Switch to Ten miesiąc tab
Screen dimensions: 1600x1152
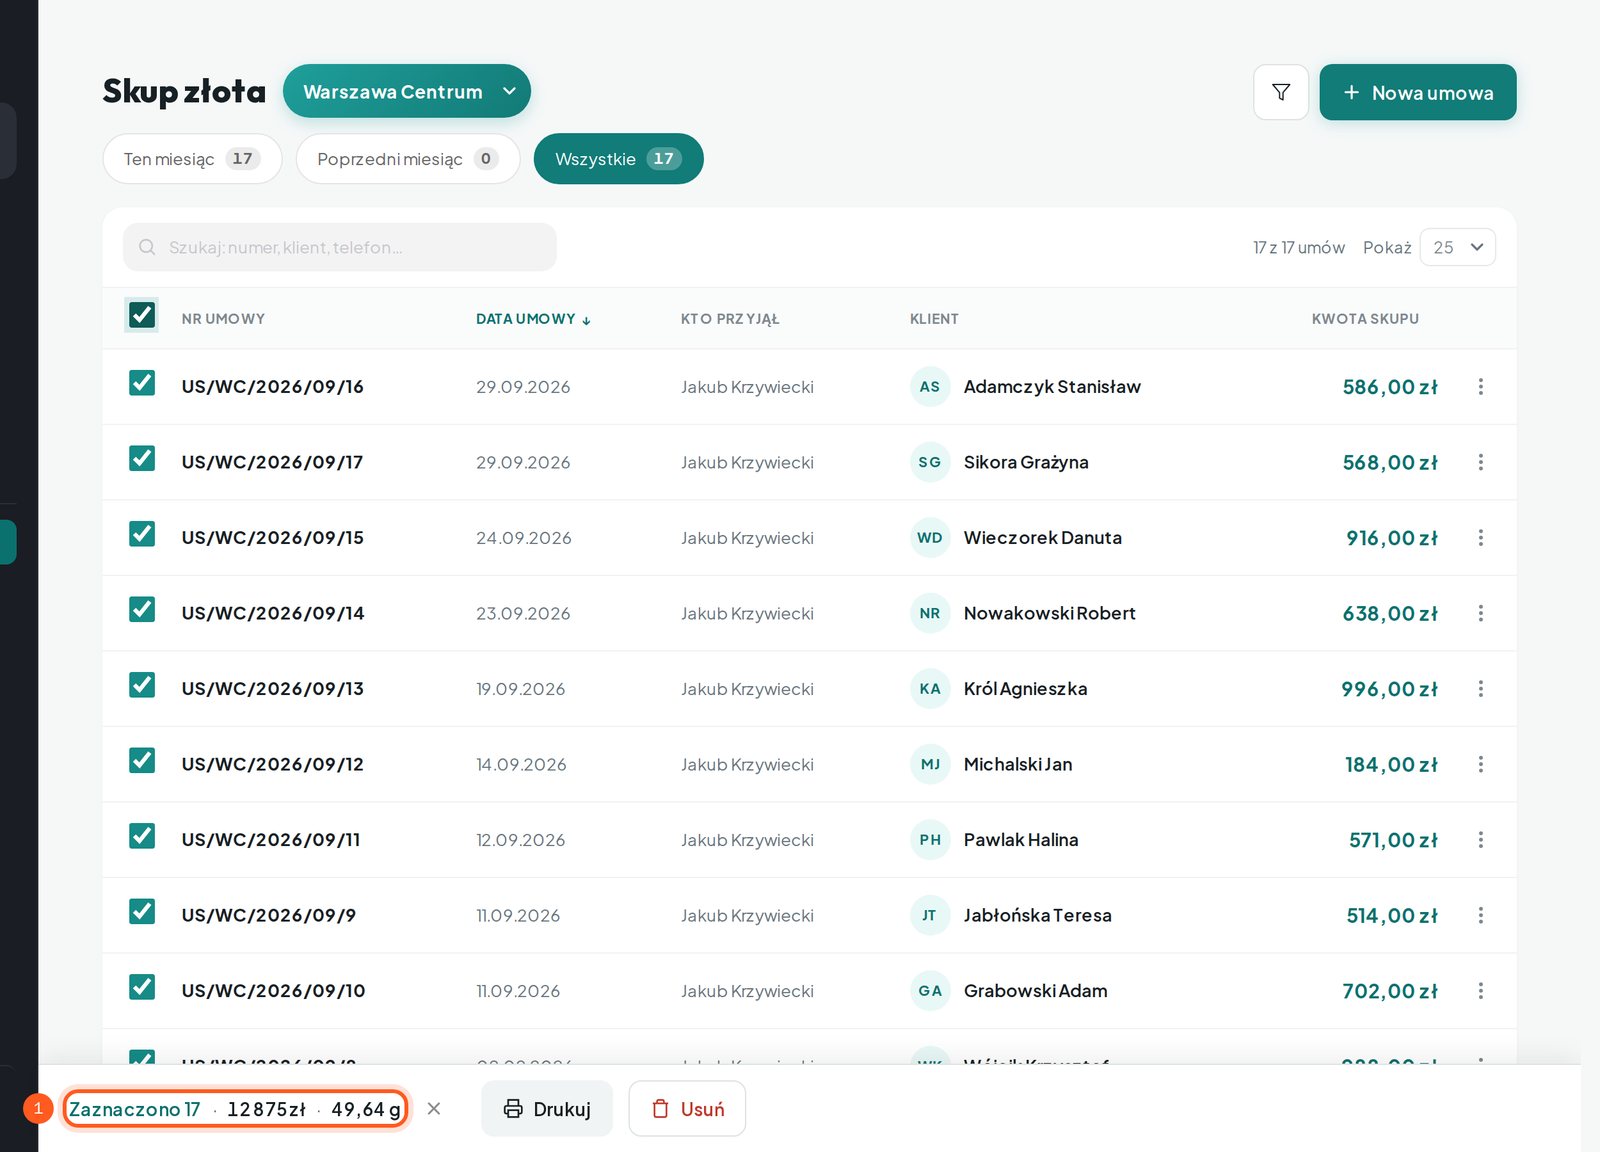point(192,159)
